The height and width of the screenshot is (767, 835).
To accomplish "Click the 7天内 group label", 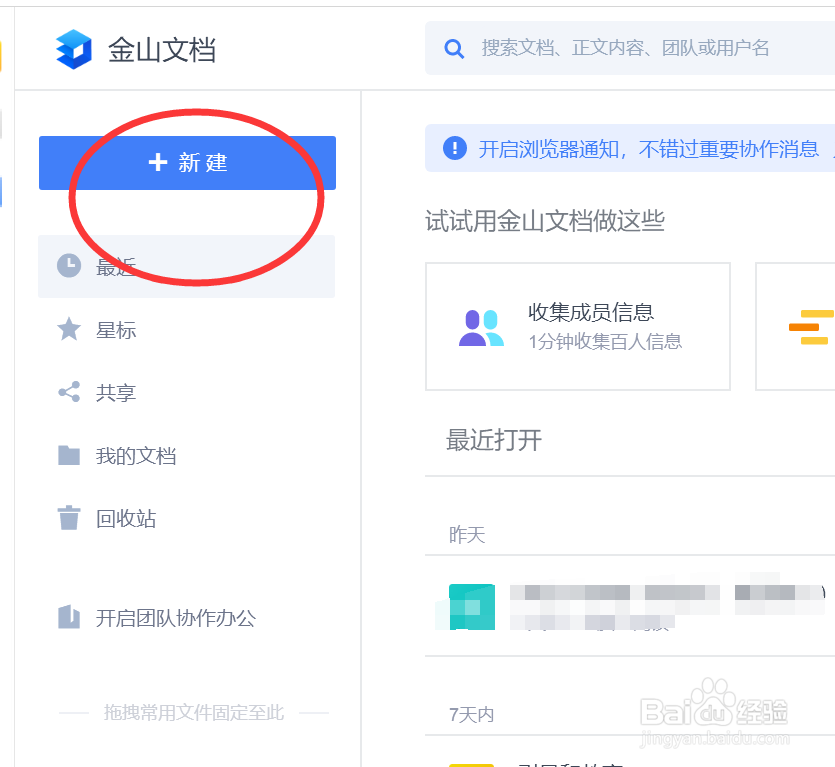I will 471,714.
